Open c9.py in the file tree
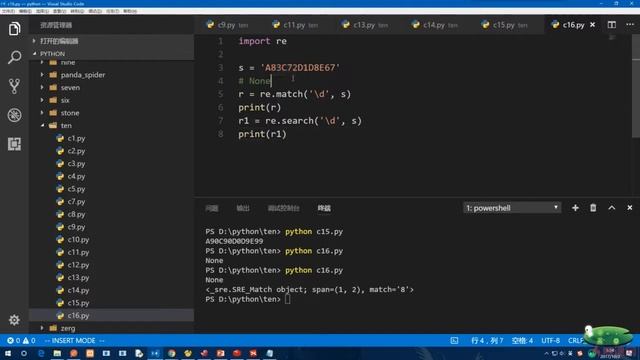 pos(112,227)
